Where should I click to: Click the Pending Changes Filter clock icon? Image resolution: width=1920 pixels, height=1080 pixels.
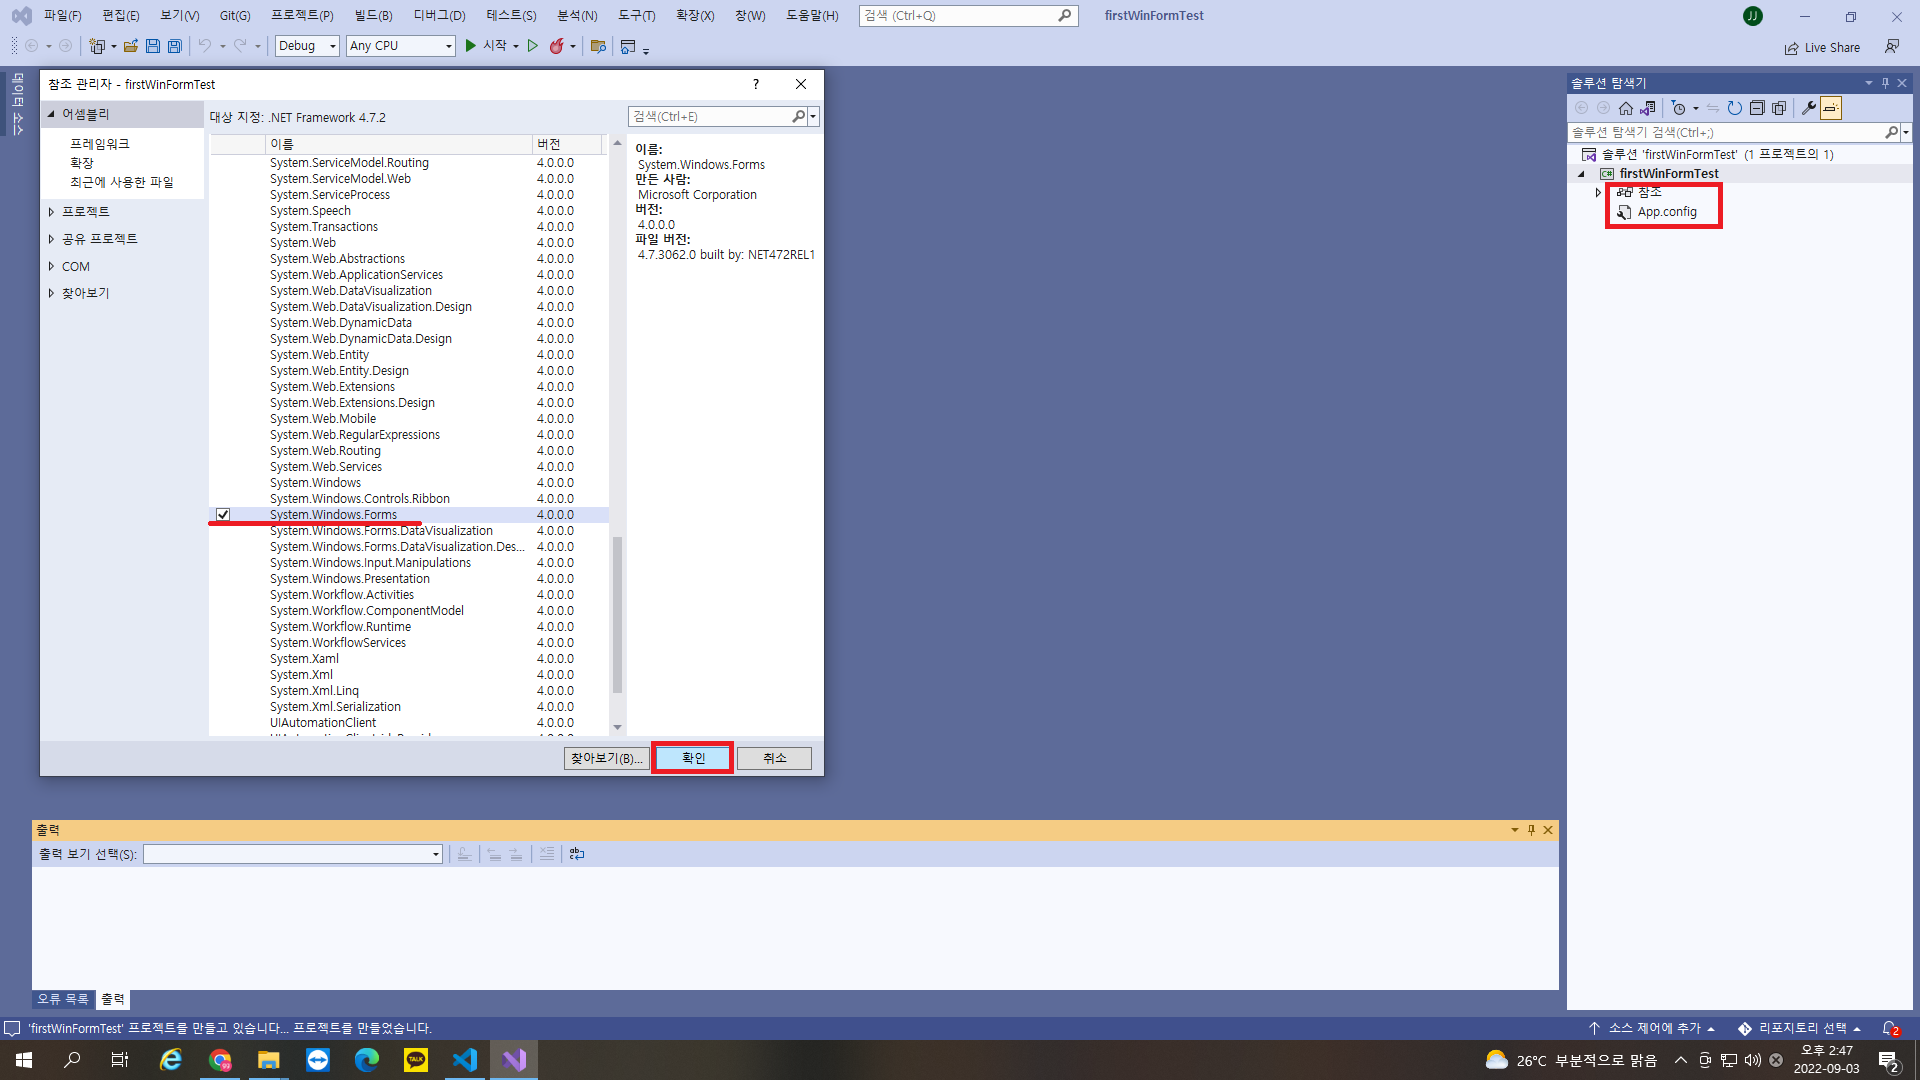pyautogui.click(x=1679, y=108)
